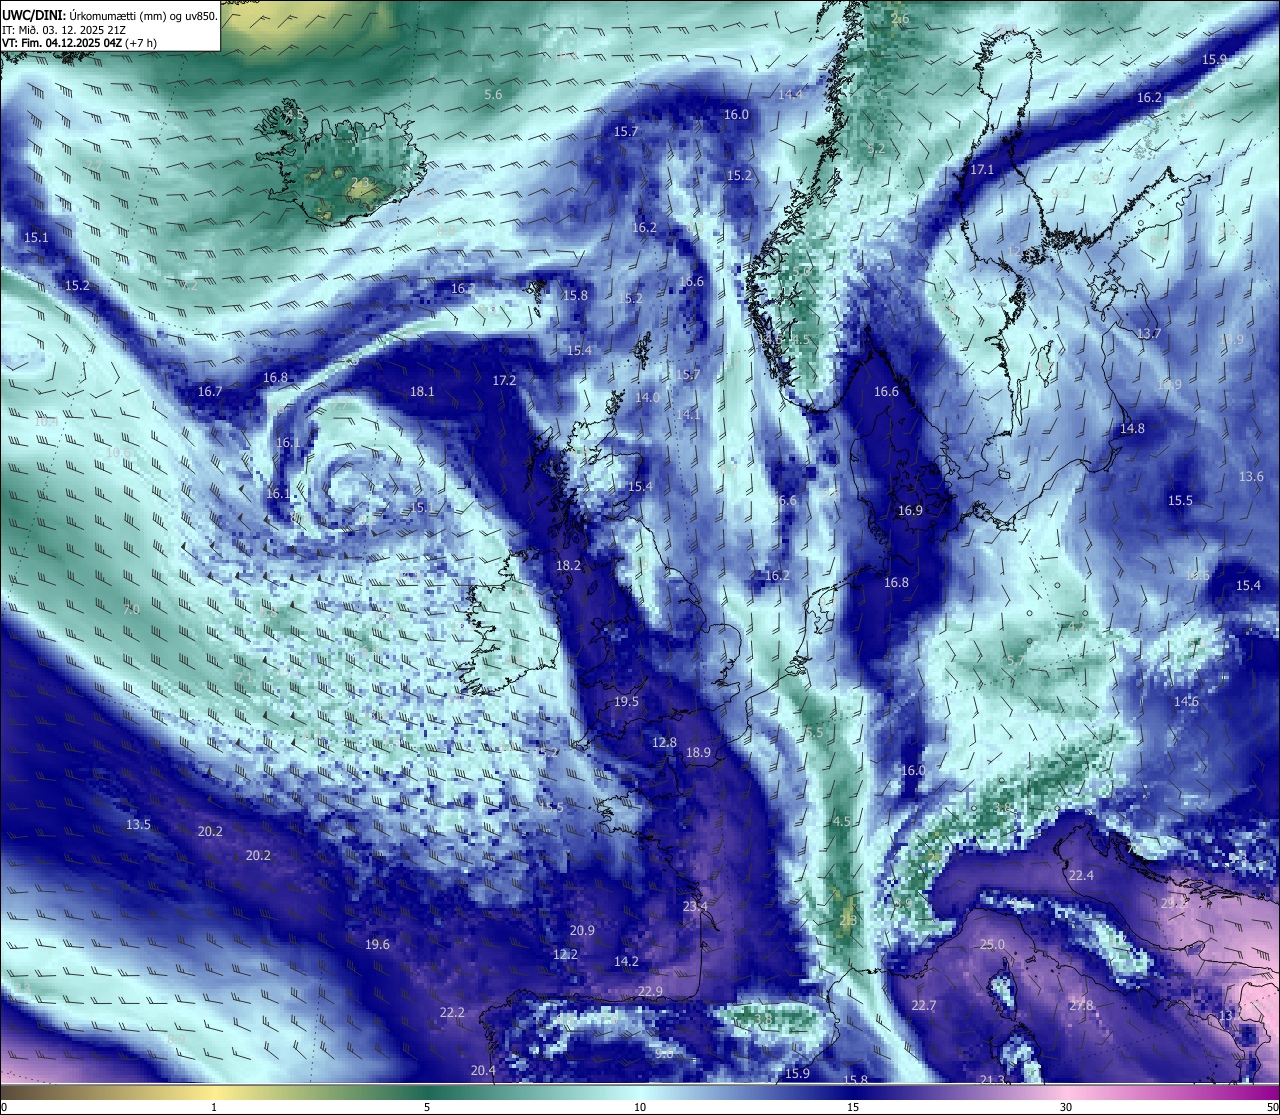This screenshot has height=1115, width=1280.
Task: Click the 17.1 value over the Gulf of Bothnia
Action: [982, 170]
